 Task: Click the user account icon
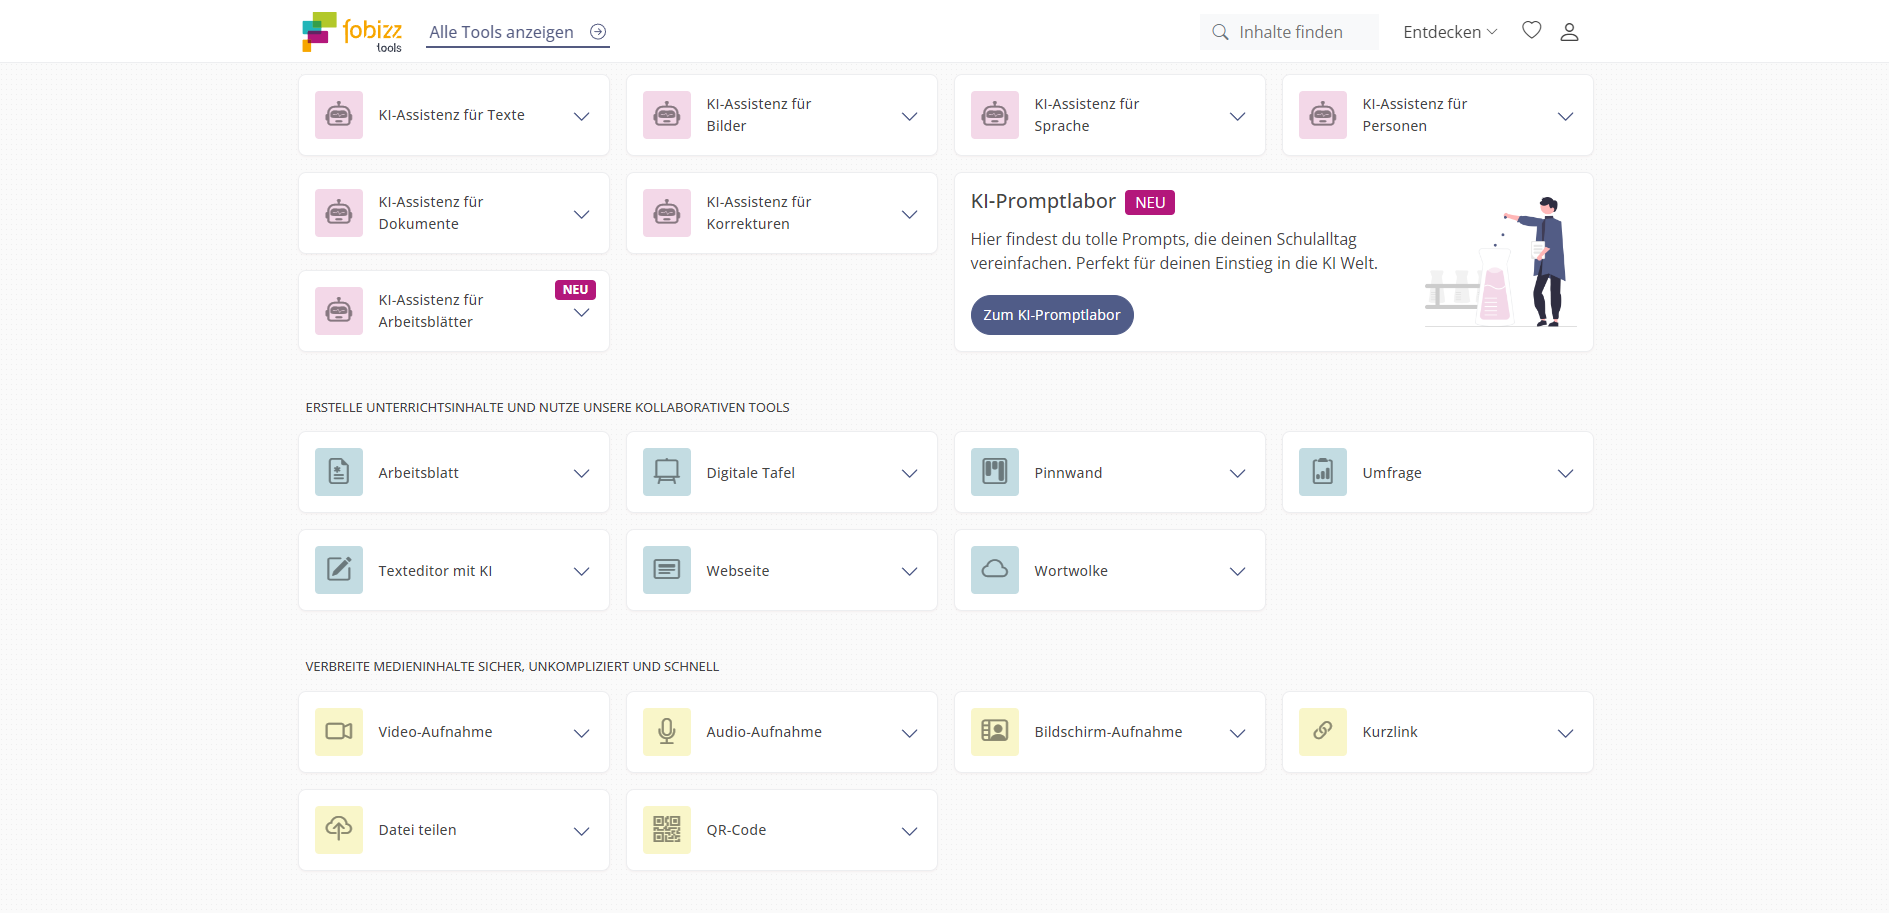pyautogui.click(x=1569, y=31)
